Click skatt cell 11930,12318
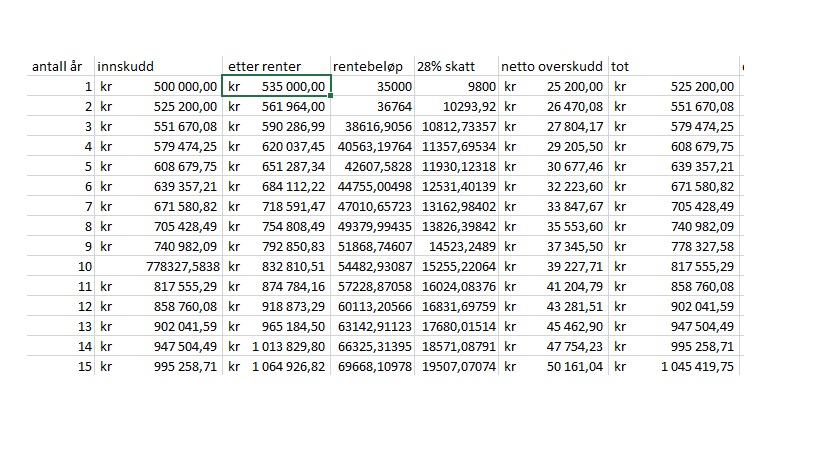This screenshot has height=460, width=819. [457, 167]
